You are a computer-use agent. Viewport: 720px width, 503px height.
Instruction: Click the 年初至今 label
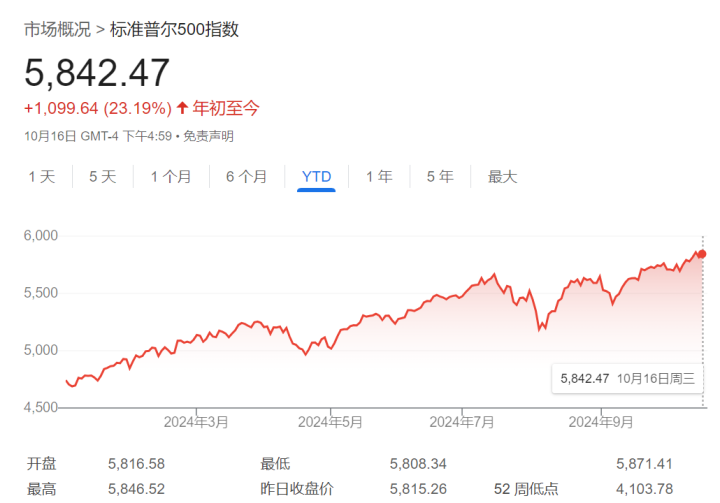[x=226, y=108]
